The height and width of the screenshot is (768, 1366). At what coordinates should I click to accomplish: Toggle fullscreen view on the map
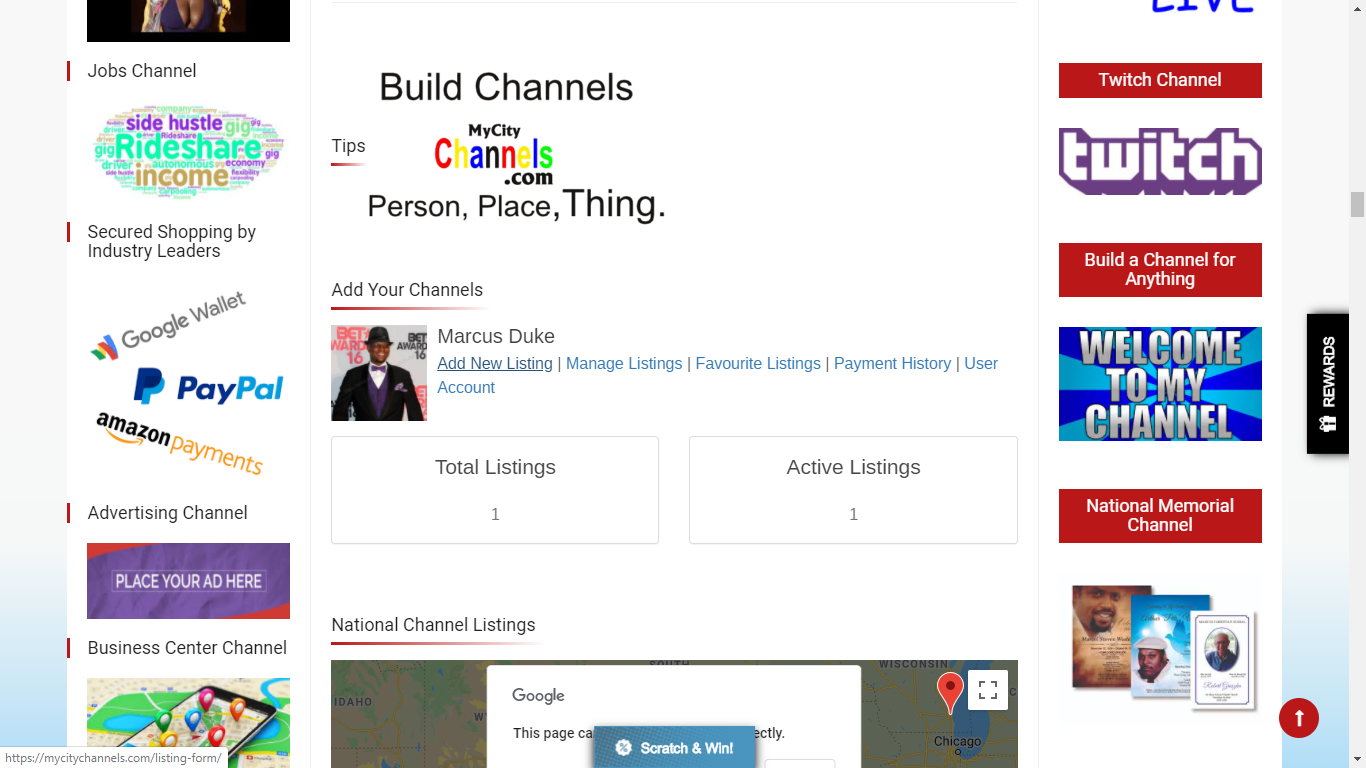[x=988, y=689]
